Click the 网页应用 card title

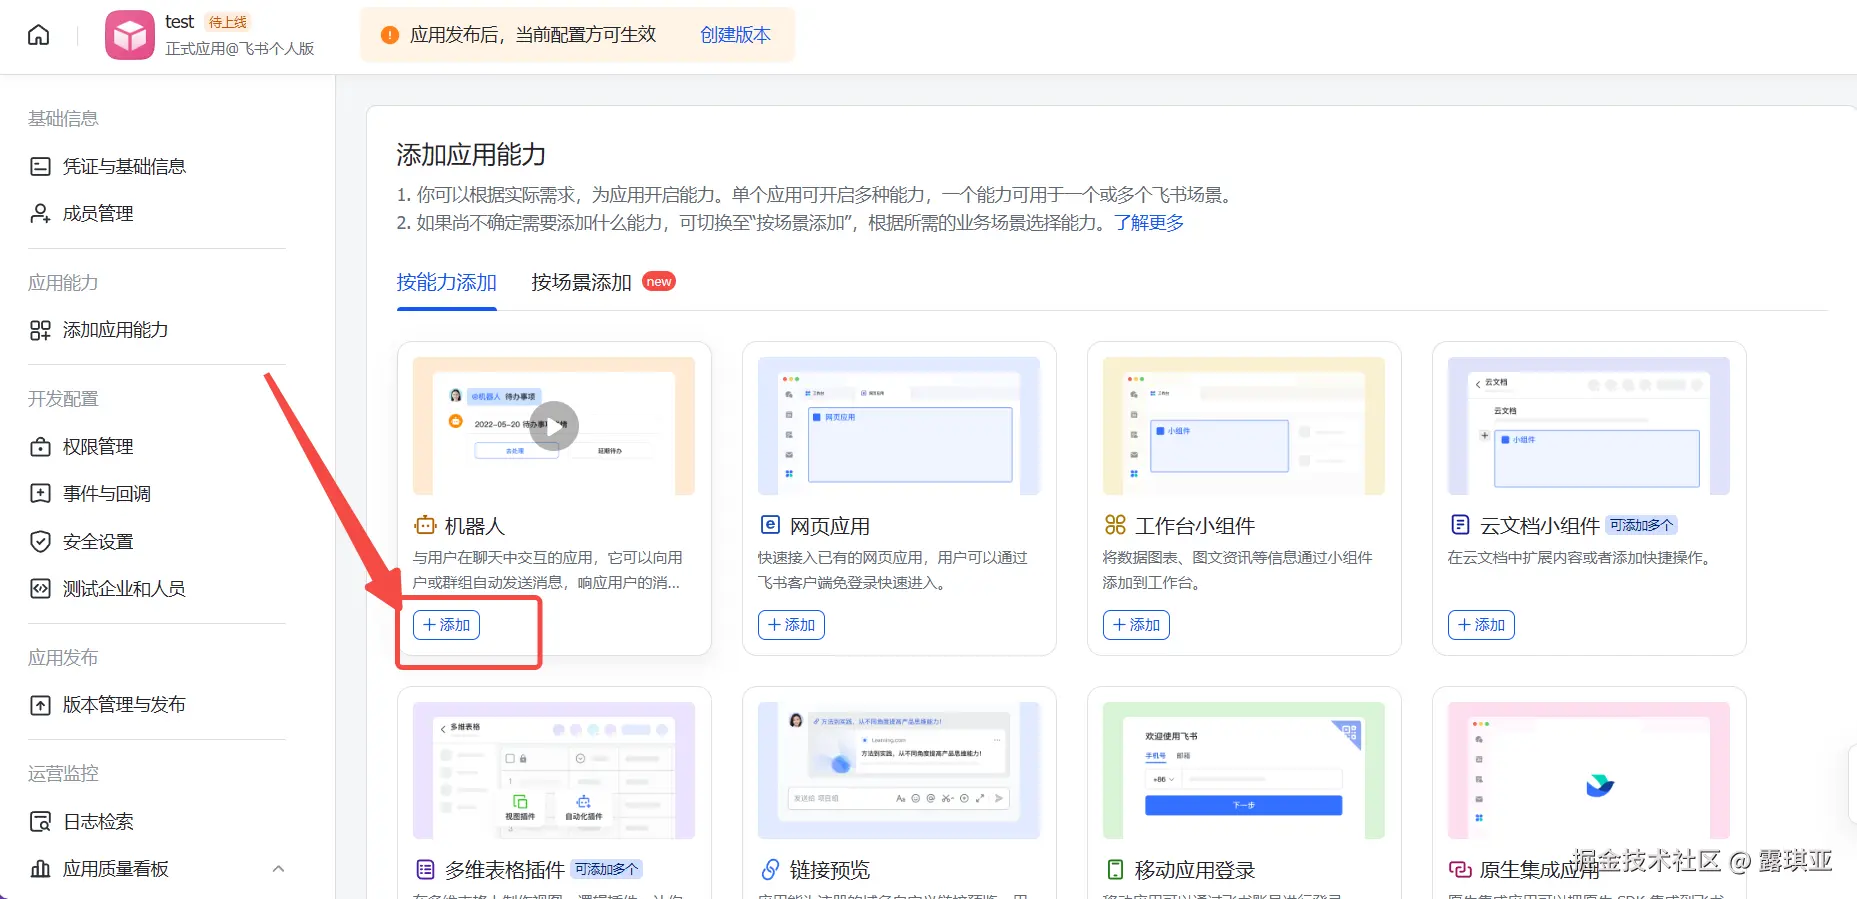[x=830, y=526]
